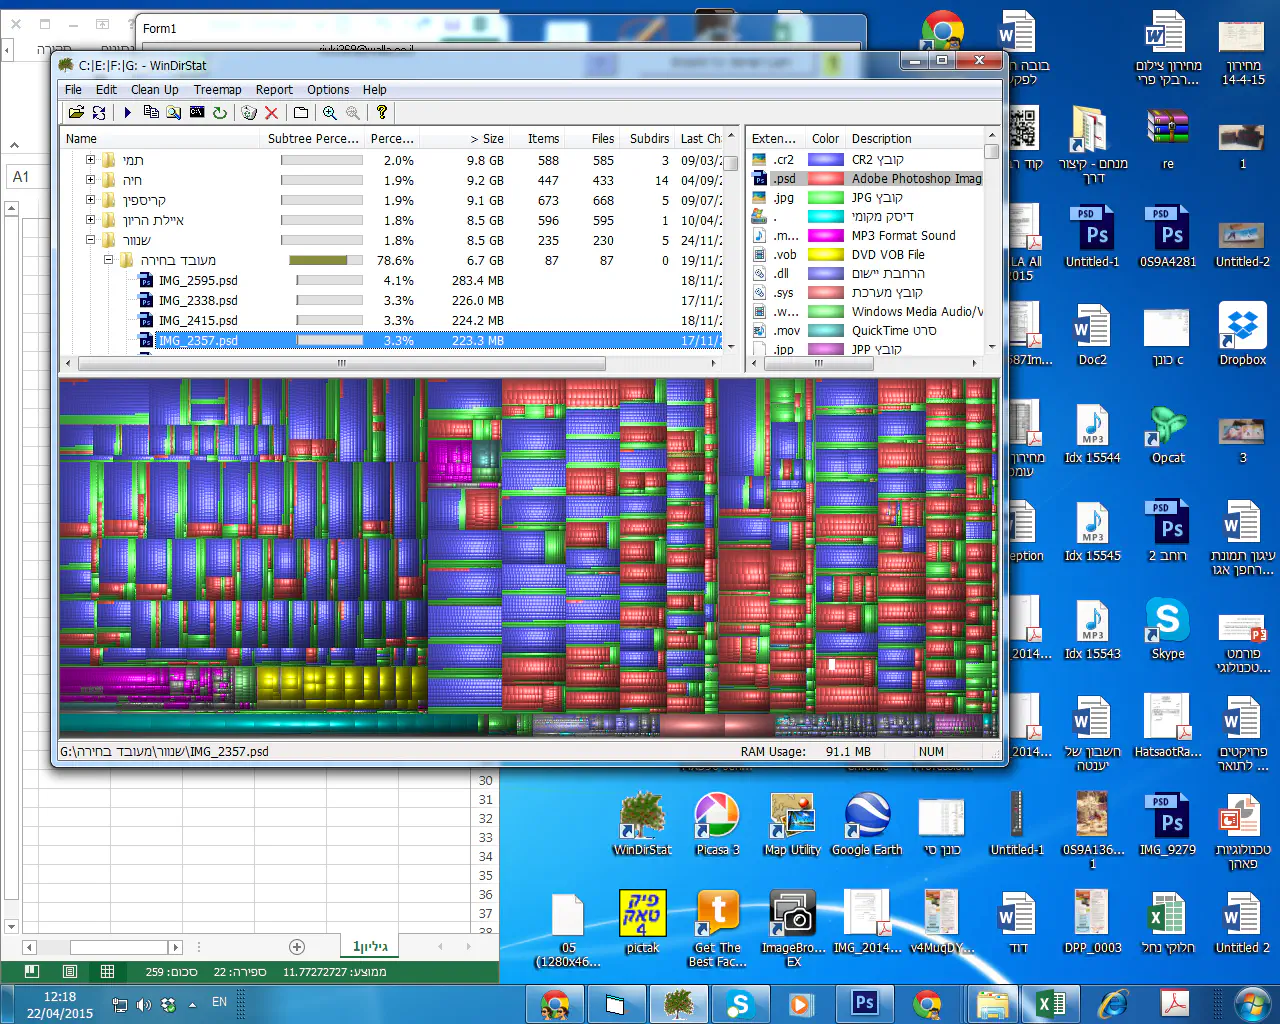The width and height of the screenshot is (1280, 1024).
Task: Select IMG_2595.psd in the file tree
Action: coord(198,281)
